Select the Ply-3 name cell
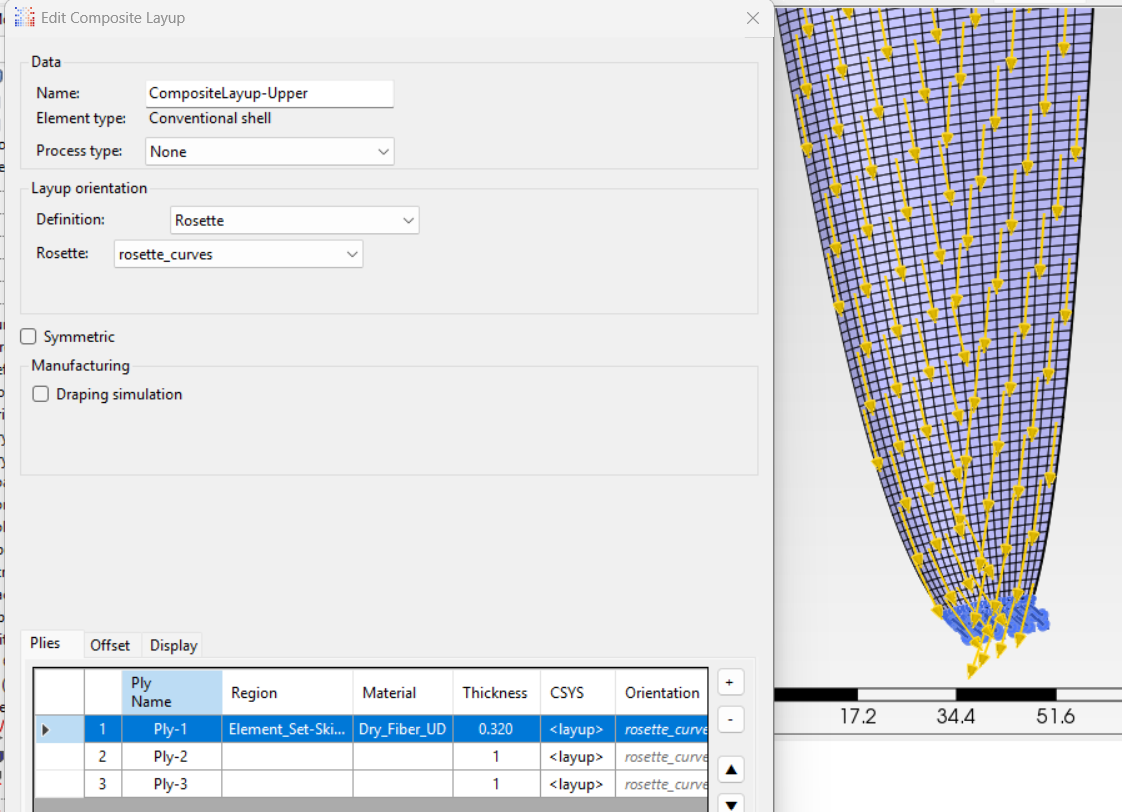This screenshot has width=1122, height=812. tap(172, 784)
